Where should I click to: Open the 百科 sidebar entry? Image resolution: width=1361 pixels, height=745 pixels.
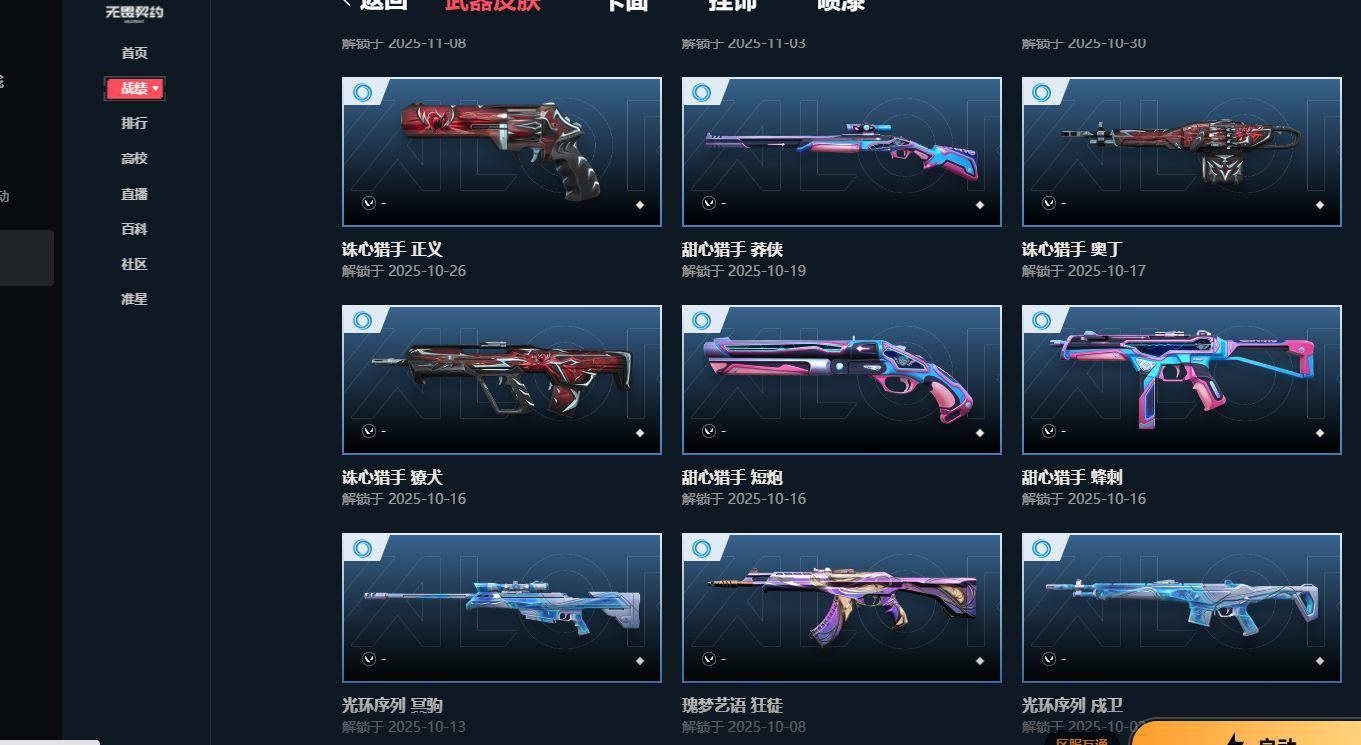click(x=134, y=229)
